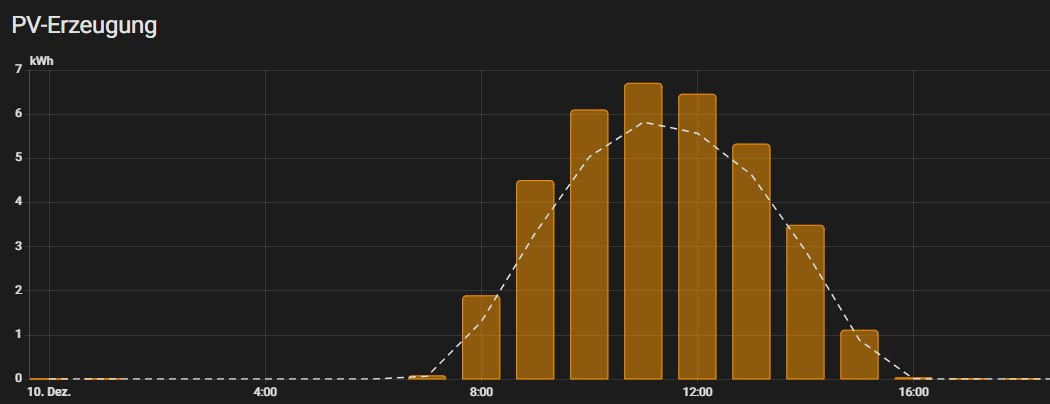The height and width of the screenshot is (404, 1050).
Task: Click the 13:00 energy bar
Action: click(751, 261)
